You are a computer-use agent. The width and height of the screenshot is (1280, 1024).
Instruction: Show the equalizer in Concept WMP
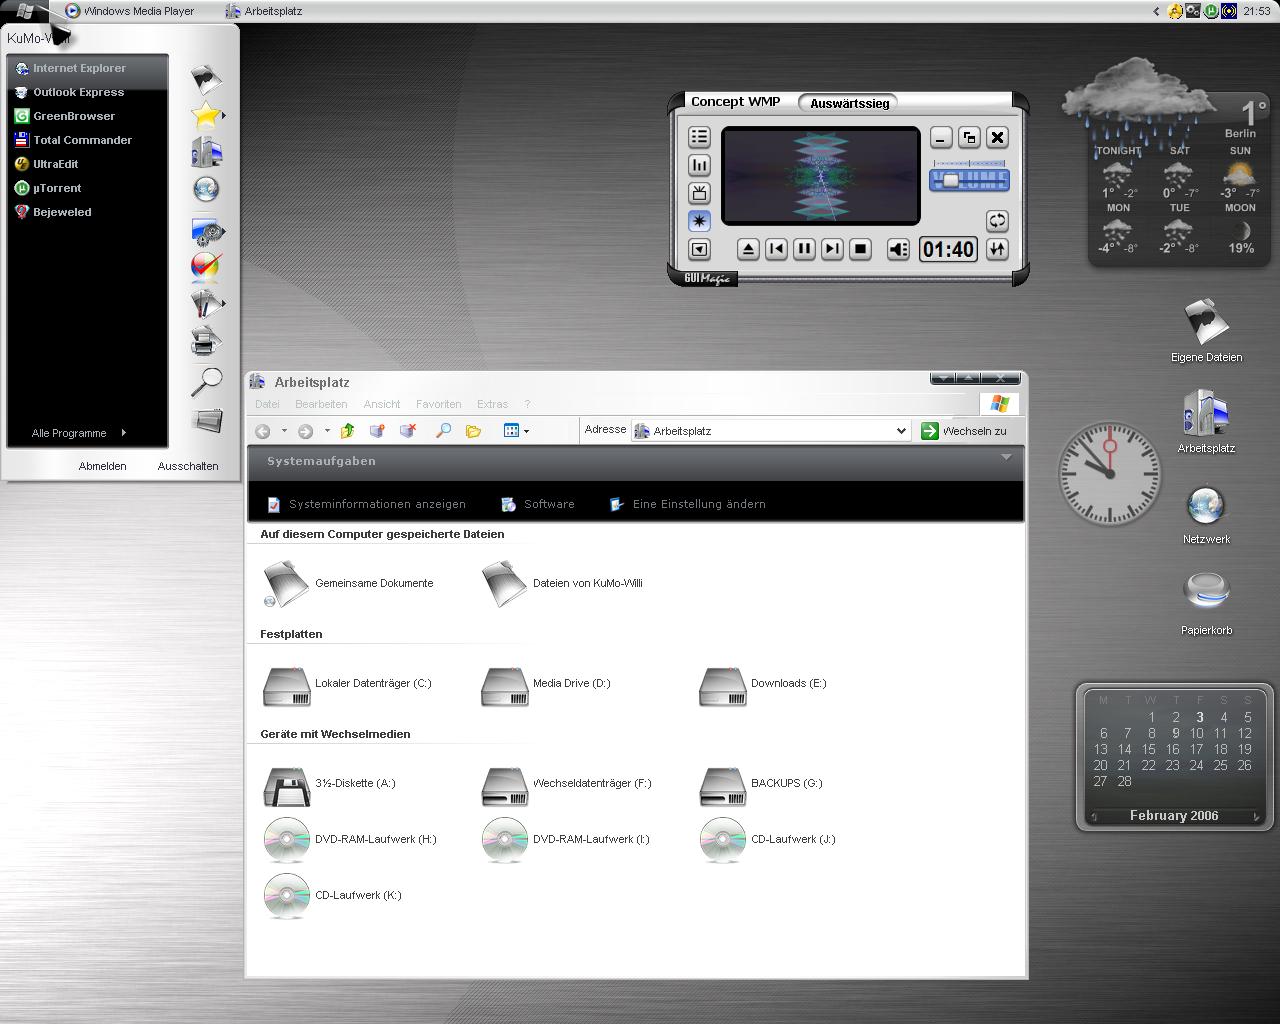pos(699,165)
